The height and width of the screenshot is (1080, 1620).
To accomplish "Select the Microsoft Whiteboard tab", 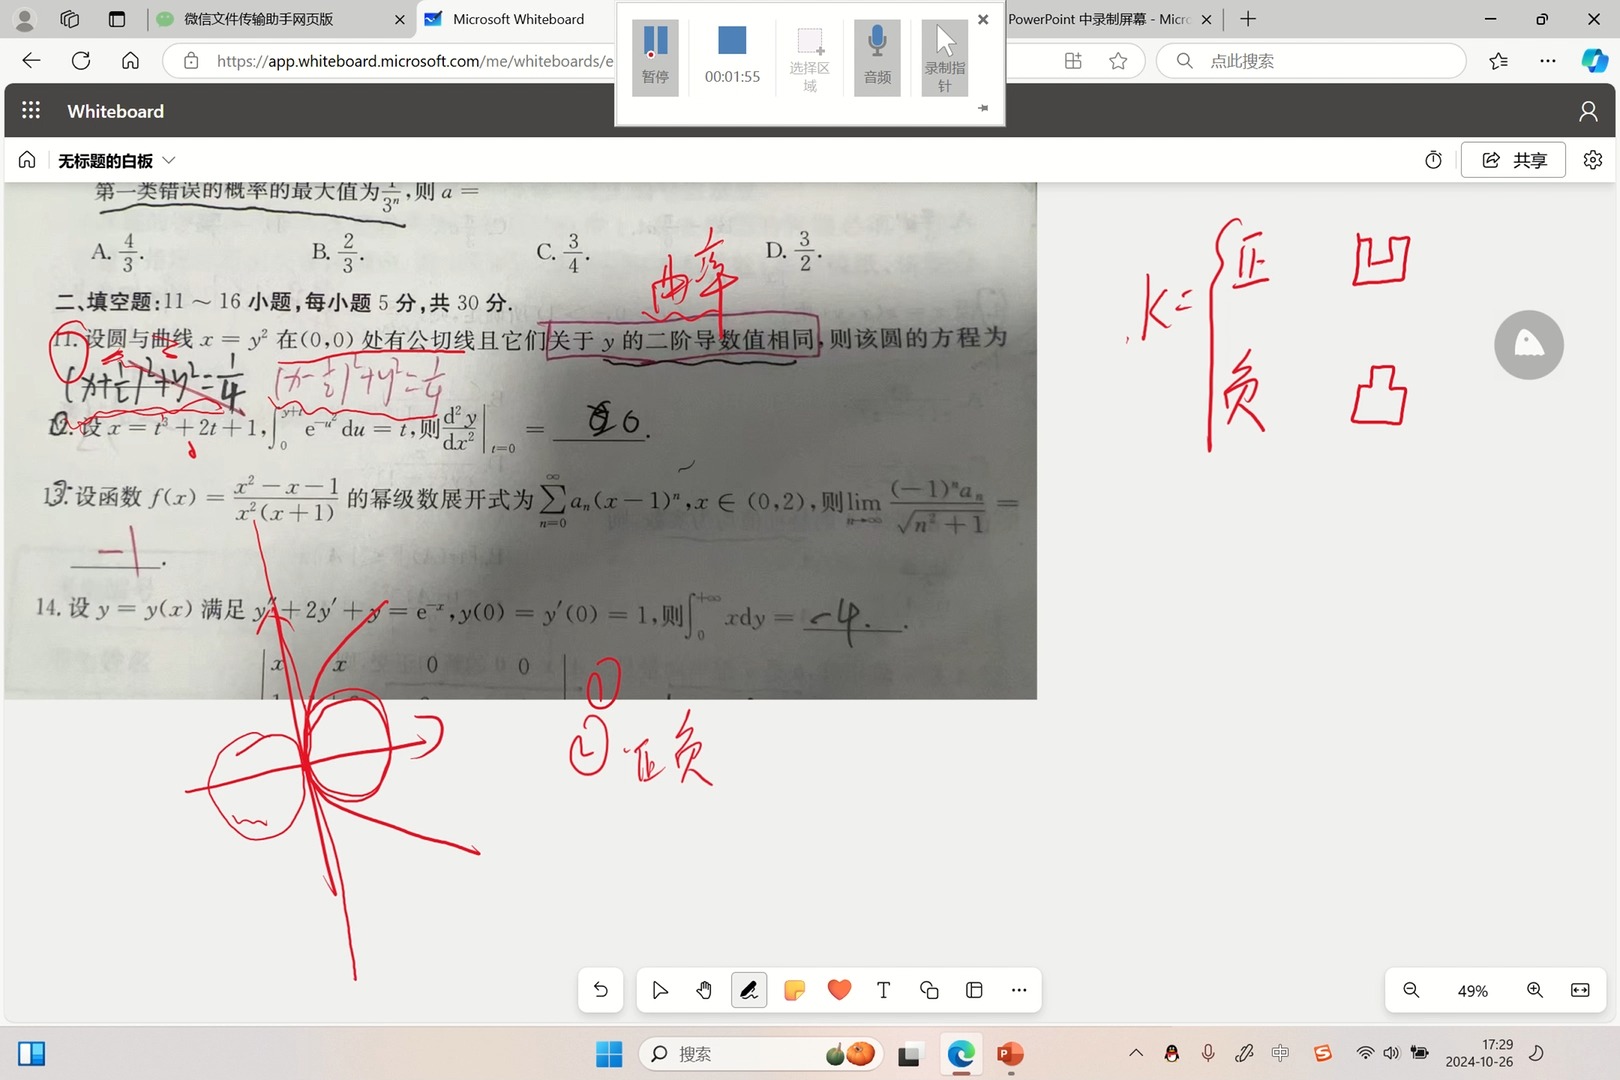I will [515, 19].
